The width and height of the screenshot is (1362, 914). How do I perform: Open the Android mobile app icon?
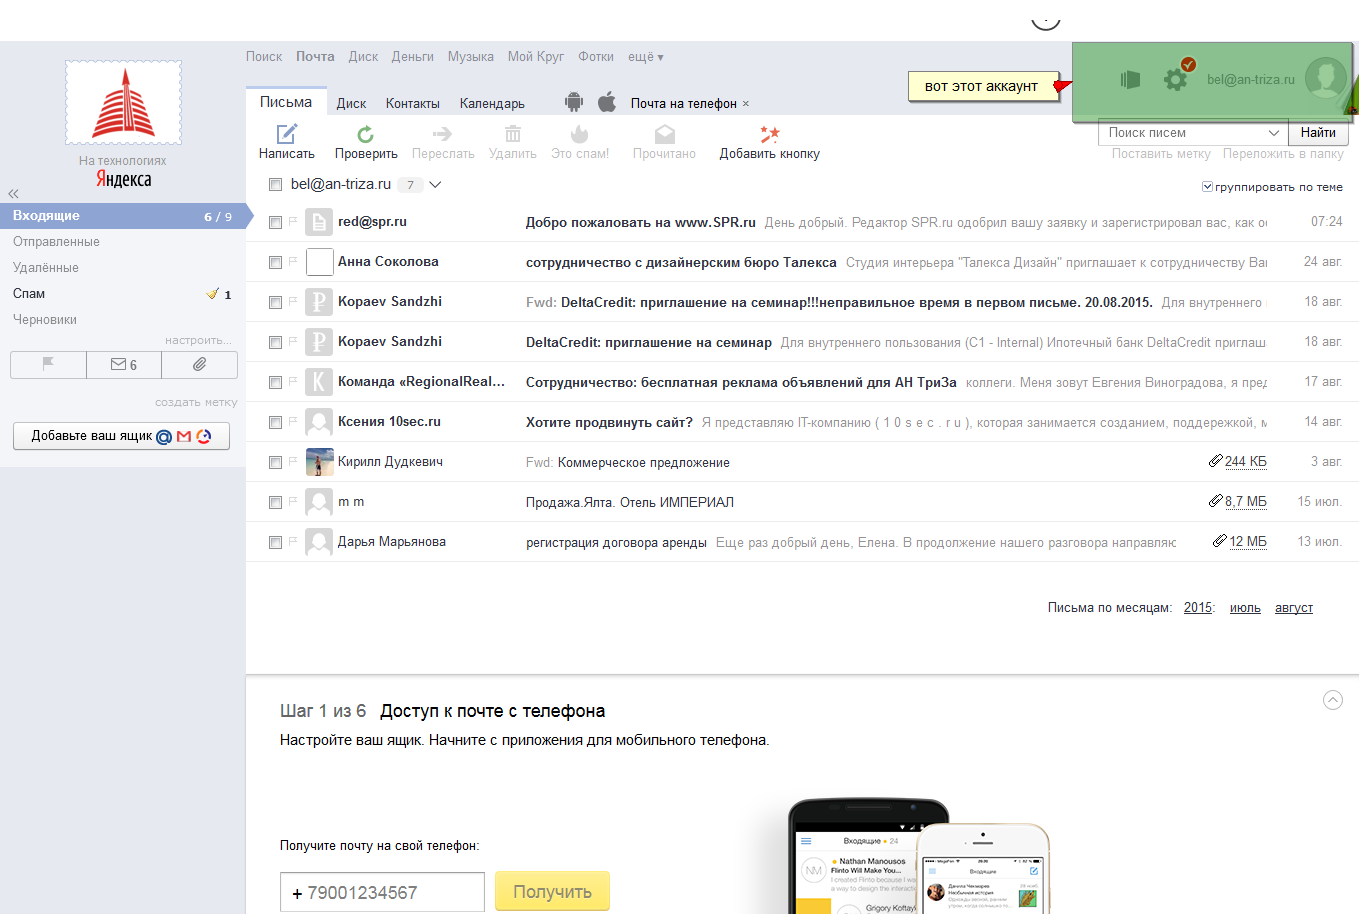pos(574,102)
